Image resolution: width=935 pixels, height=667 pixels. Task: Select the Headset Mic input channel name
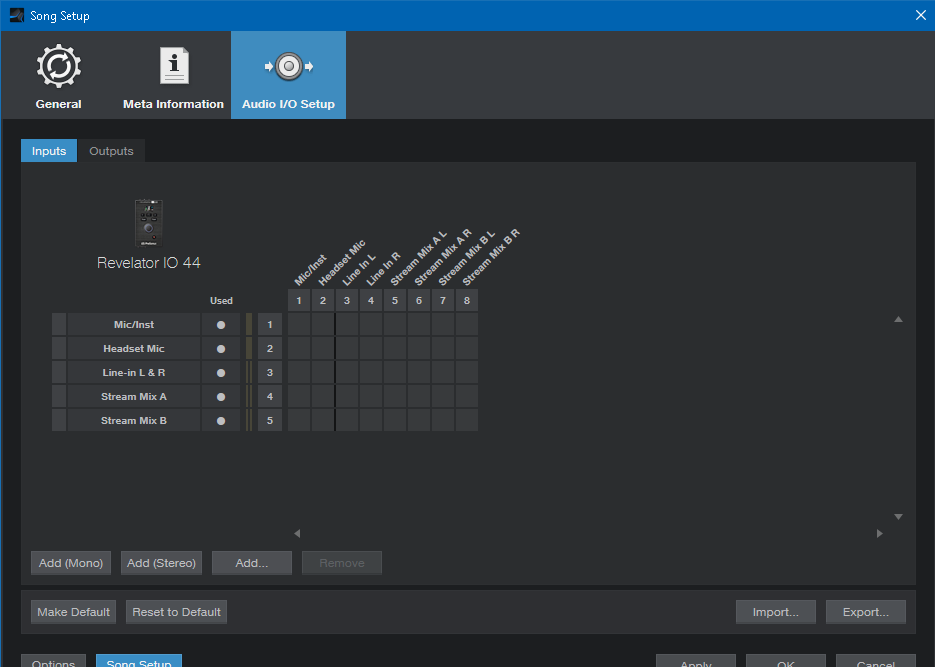pos(134,348)
